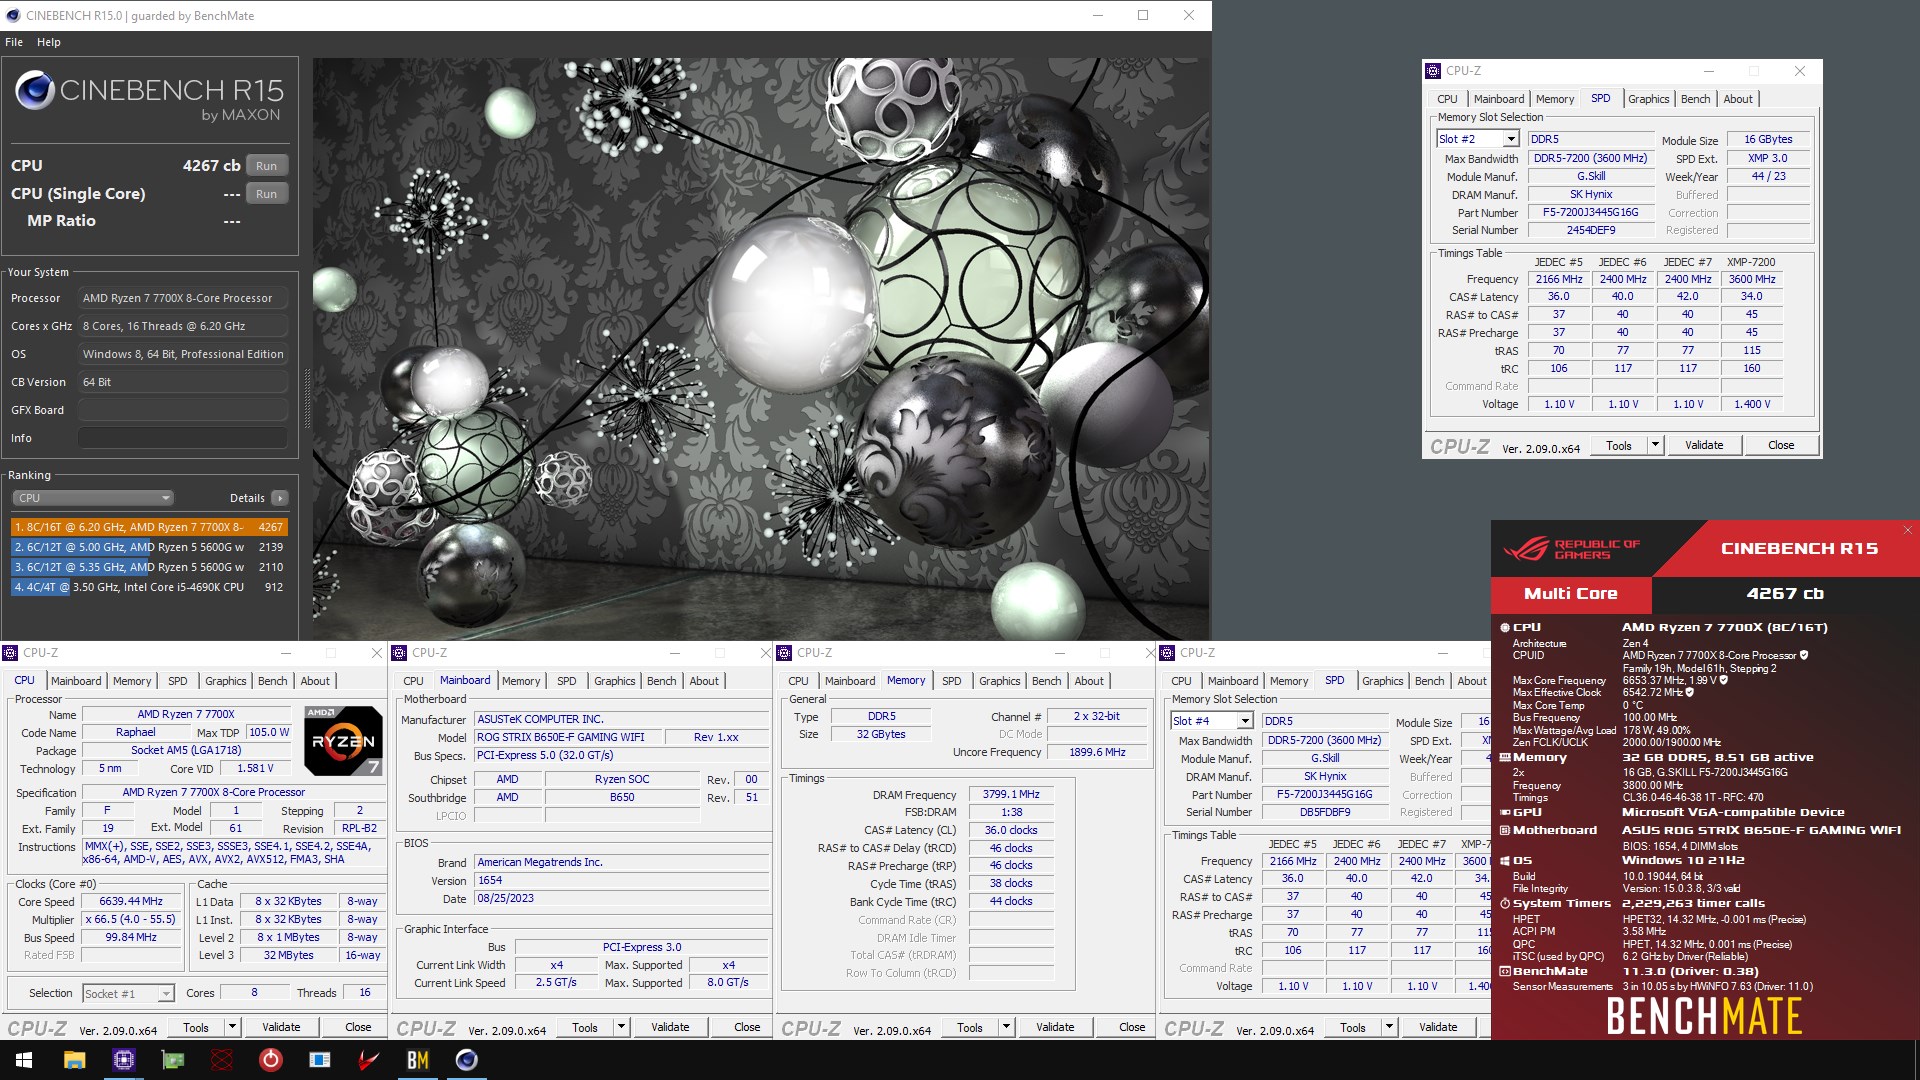Open About tab in the CPU-Z Memory window
The image size is (1920, 1080).
1089,681
